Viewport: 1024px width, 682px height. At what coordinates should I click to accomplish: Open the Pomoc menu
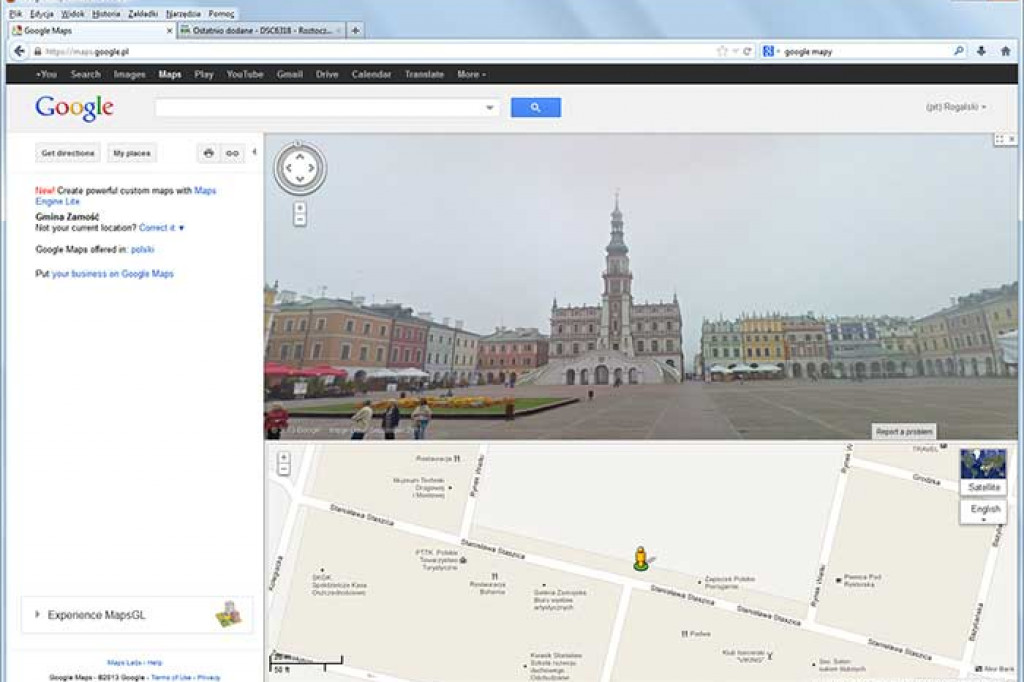(x=221, y=14)
